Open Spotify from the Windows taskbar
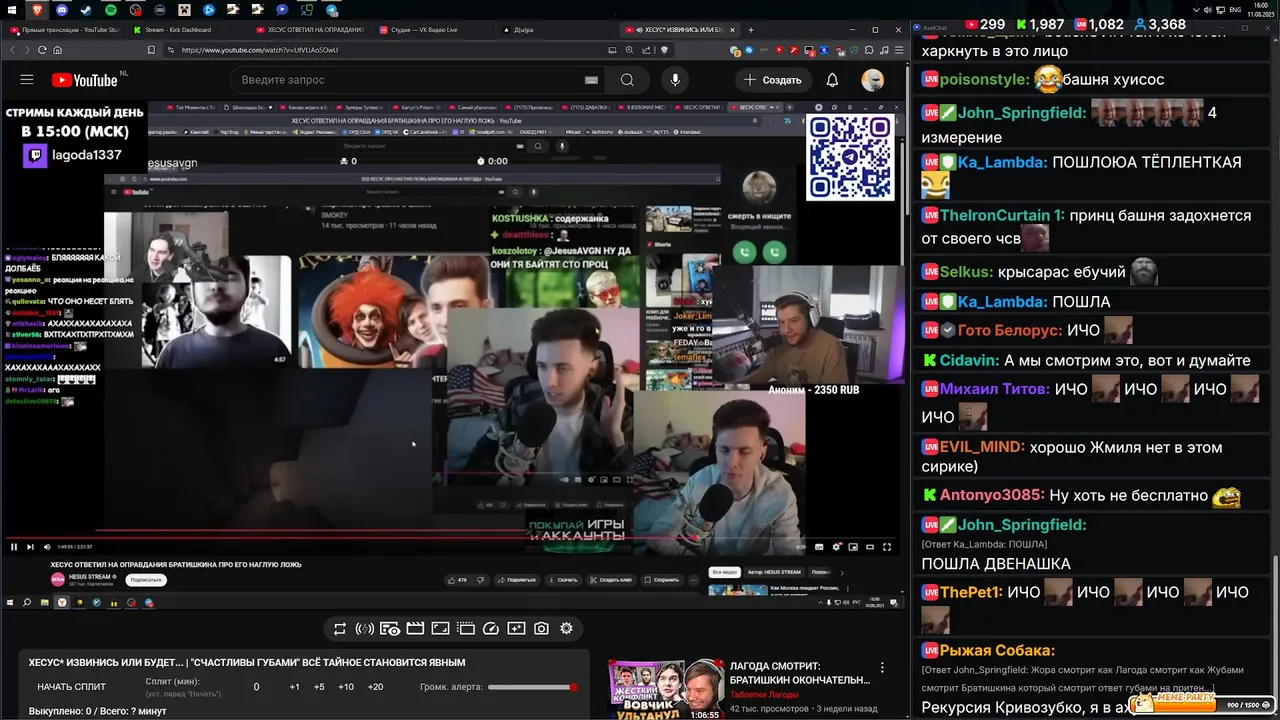 (111, 10)
